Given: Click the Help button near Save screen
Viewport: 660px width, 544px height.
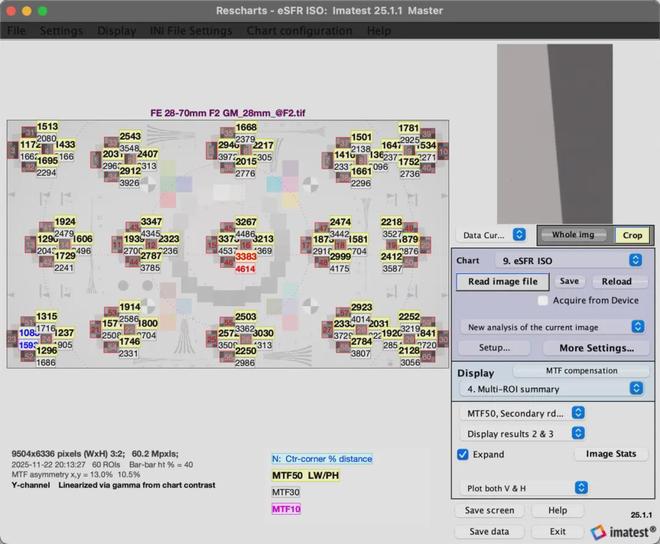Looking at the screenshot, I should click(x=558, y=510).
